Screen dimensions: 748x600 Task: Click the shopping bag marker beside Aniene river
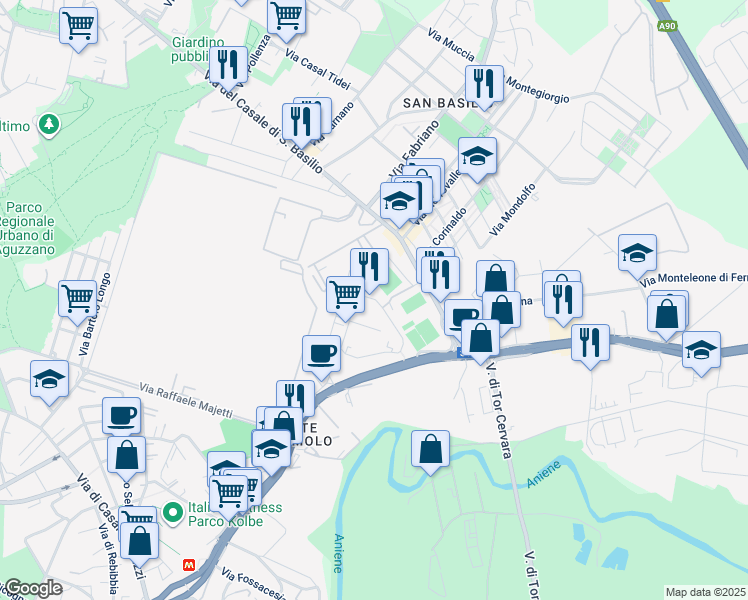(430, 450)
